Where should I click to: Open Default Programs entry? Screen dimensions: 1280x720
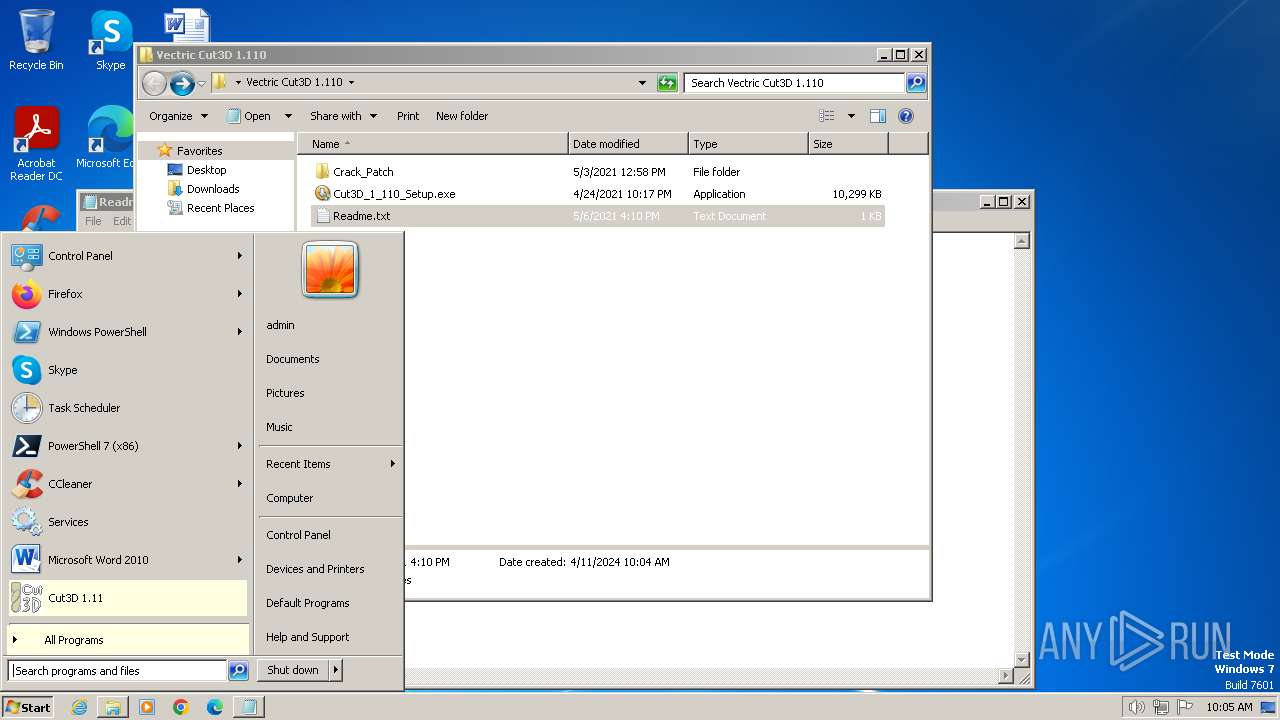(x=308, y=603)
